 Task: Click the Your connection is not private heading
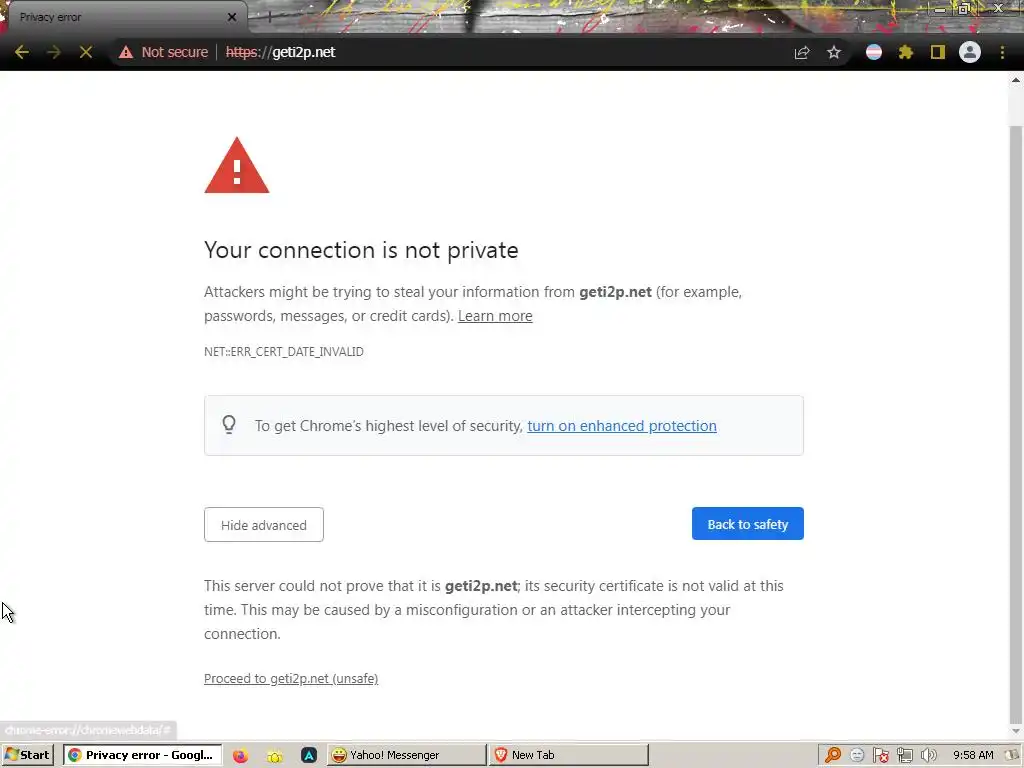click(361, 250)
